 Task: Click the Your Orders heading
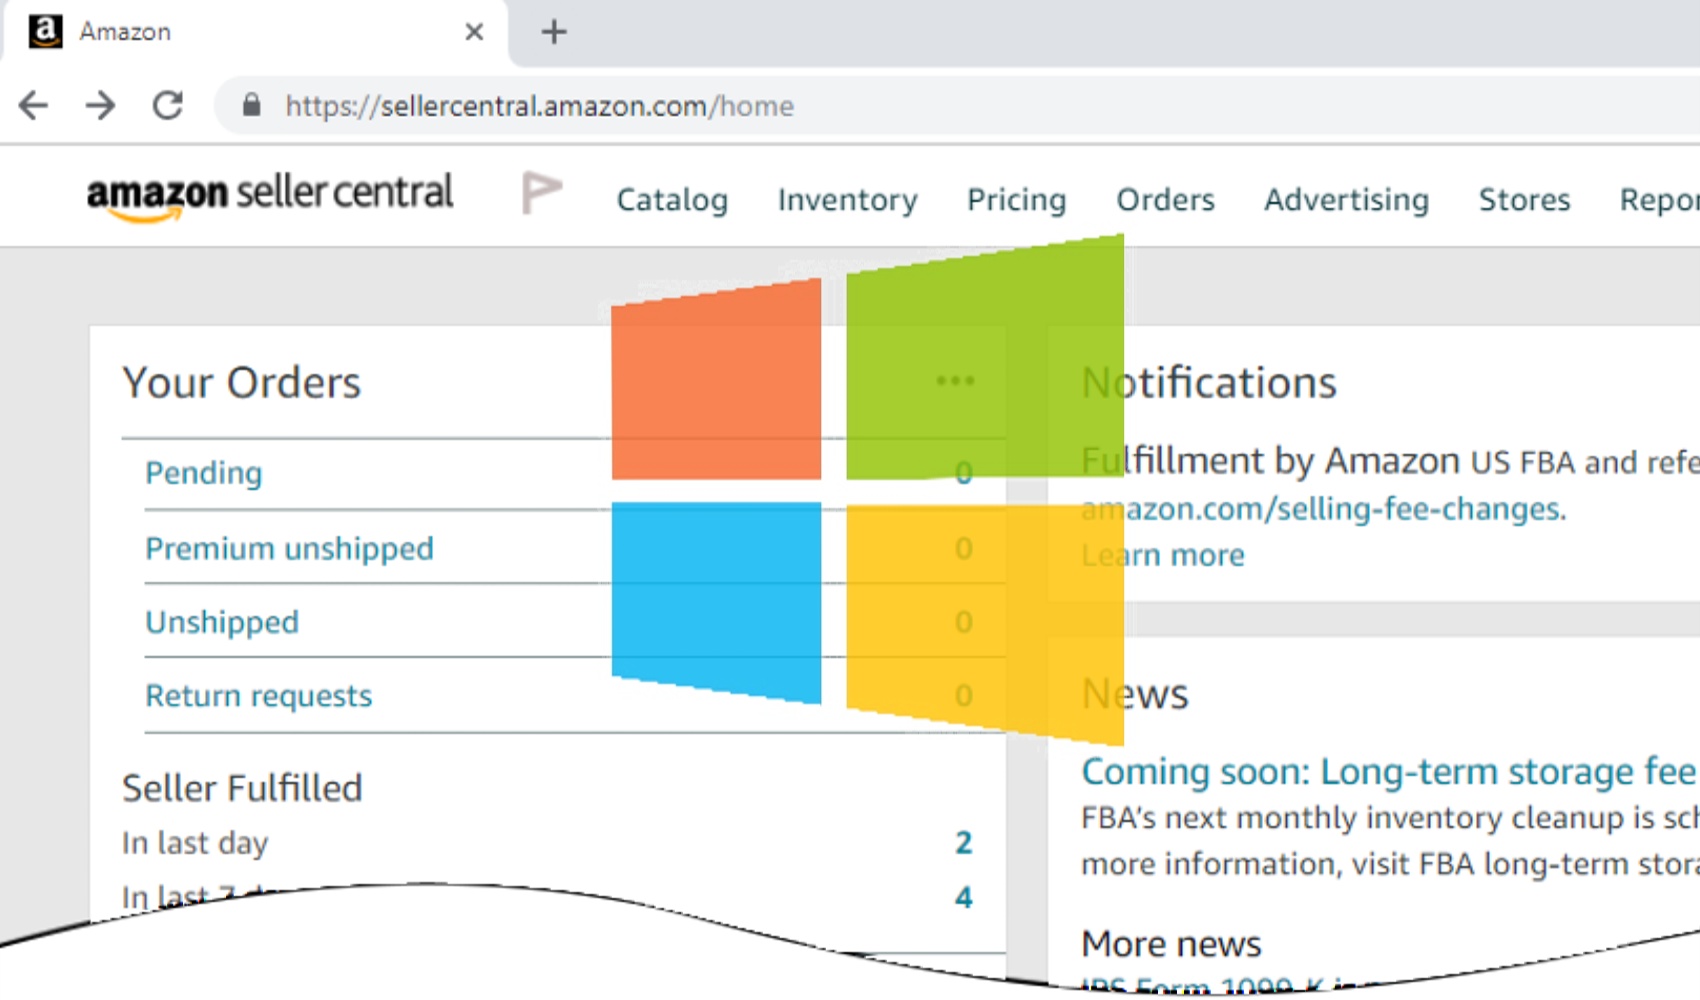[241, 383]
